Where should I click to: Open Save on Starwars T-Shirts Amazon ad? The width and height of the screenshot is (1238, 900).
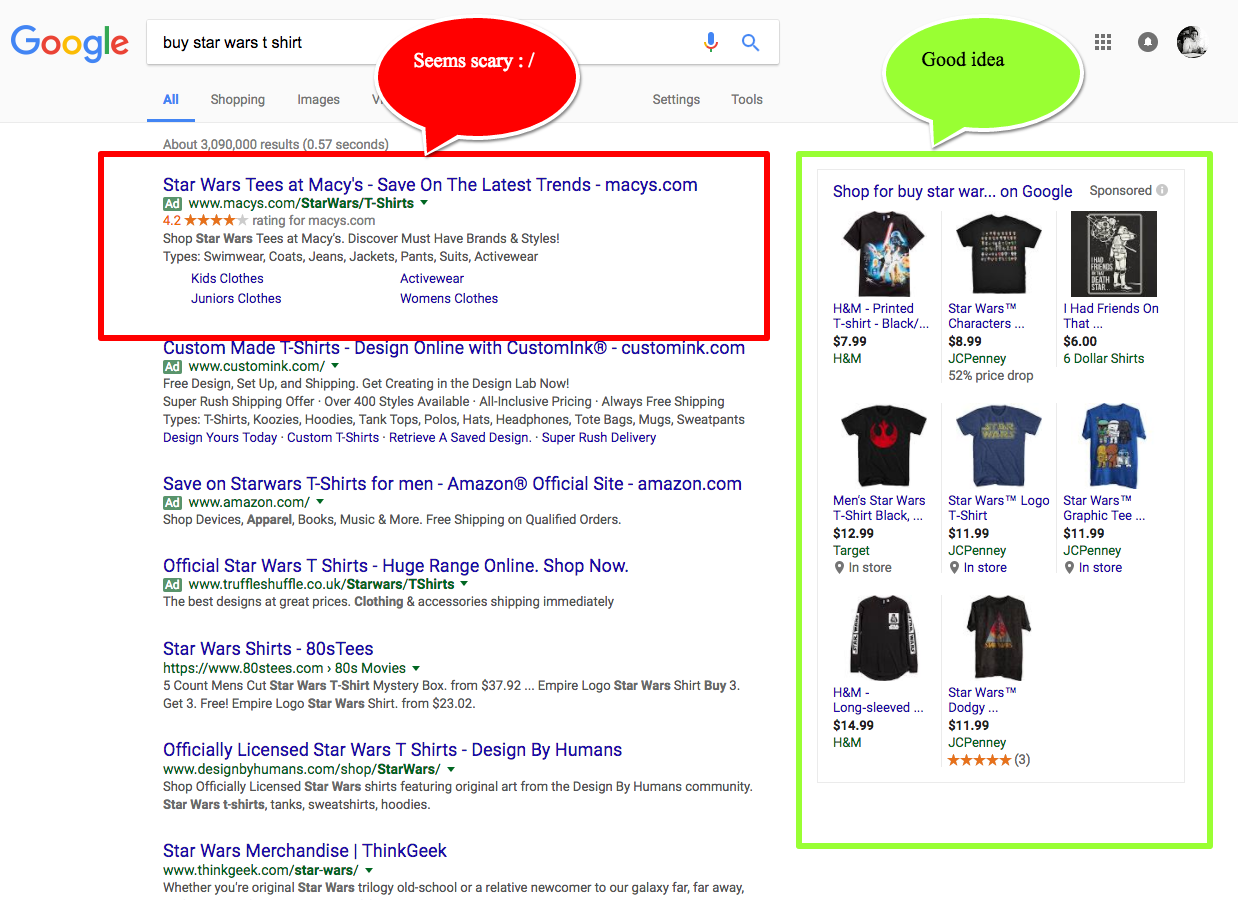(x=452, y=483)
